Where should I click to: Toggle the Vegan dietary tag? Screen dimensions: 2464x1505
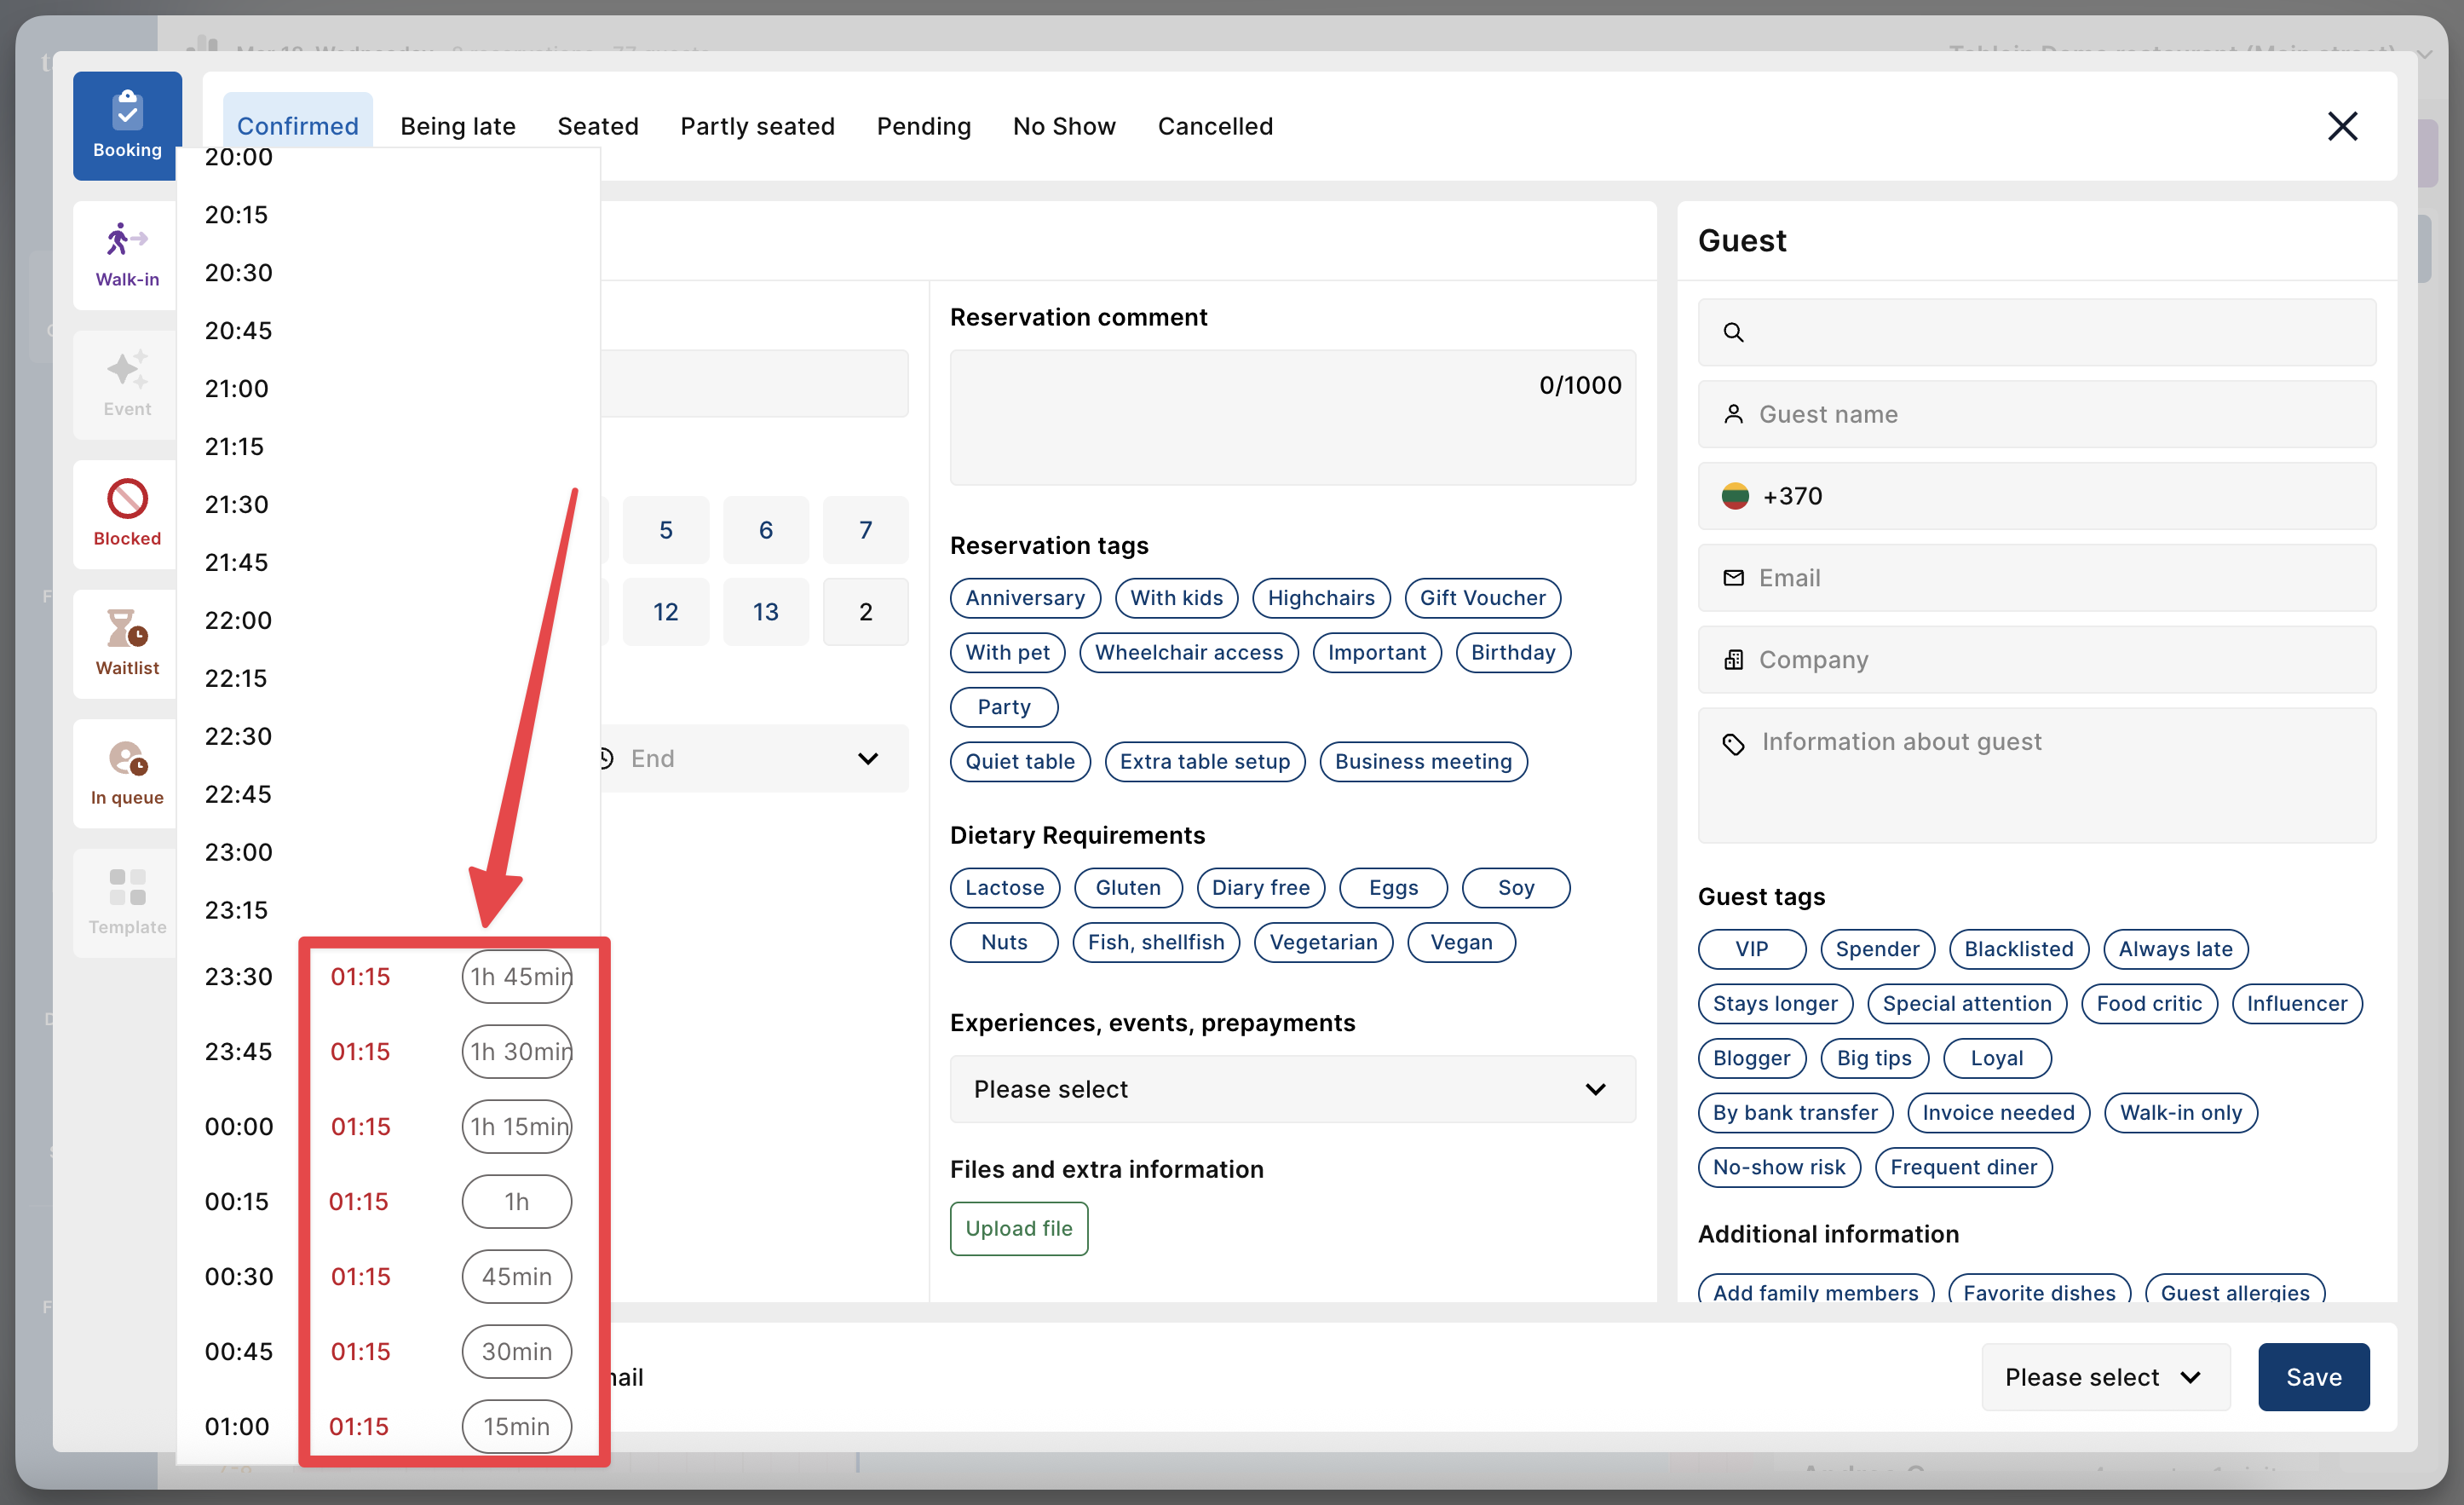pos(1460,941)
